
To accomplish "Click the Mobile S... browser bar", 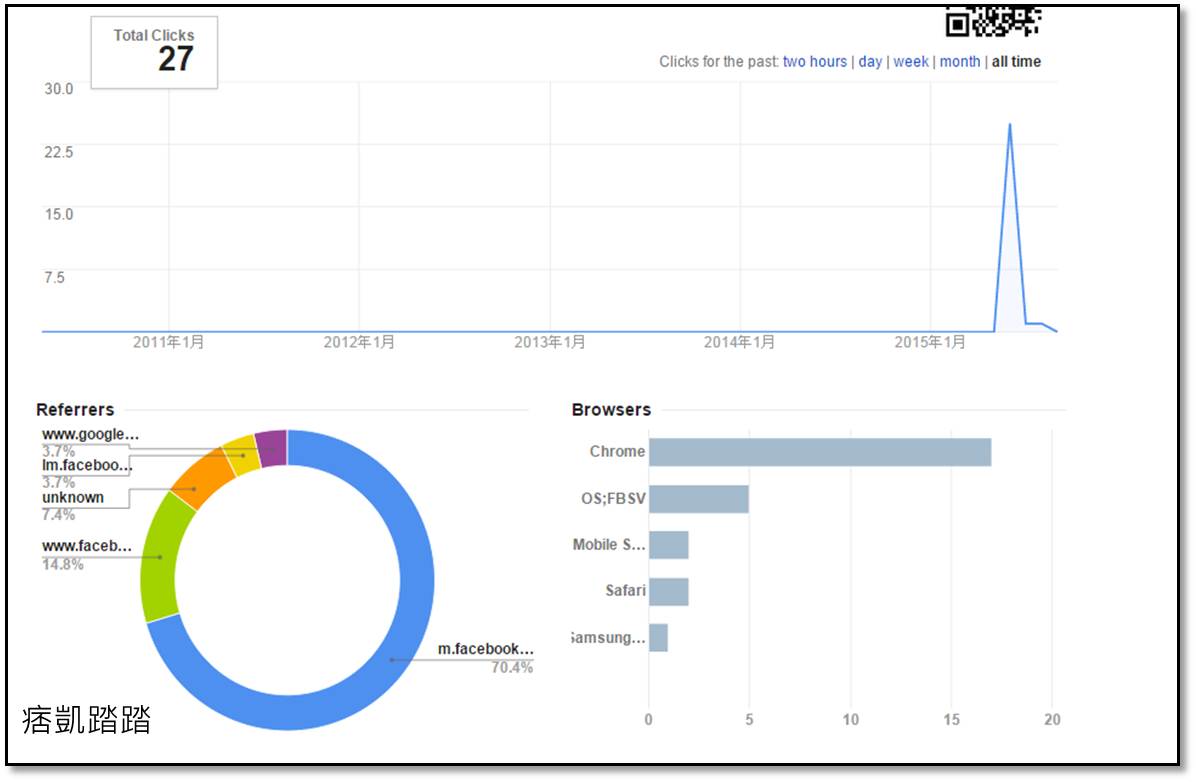I will point(669,545).
